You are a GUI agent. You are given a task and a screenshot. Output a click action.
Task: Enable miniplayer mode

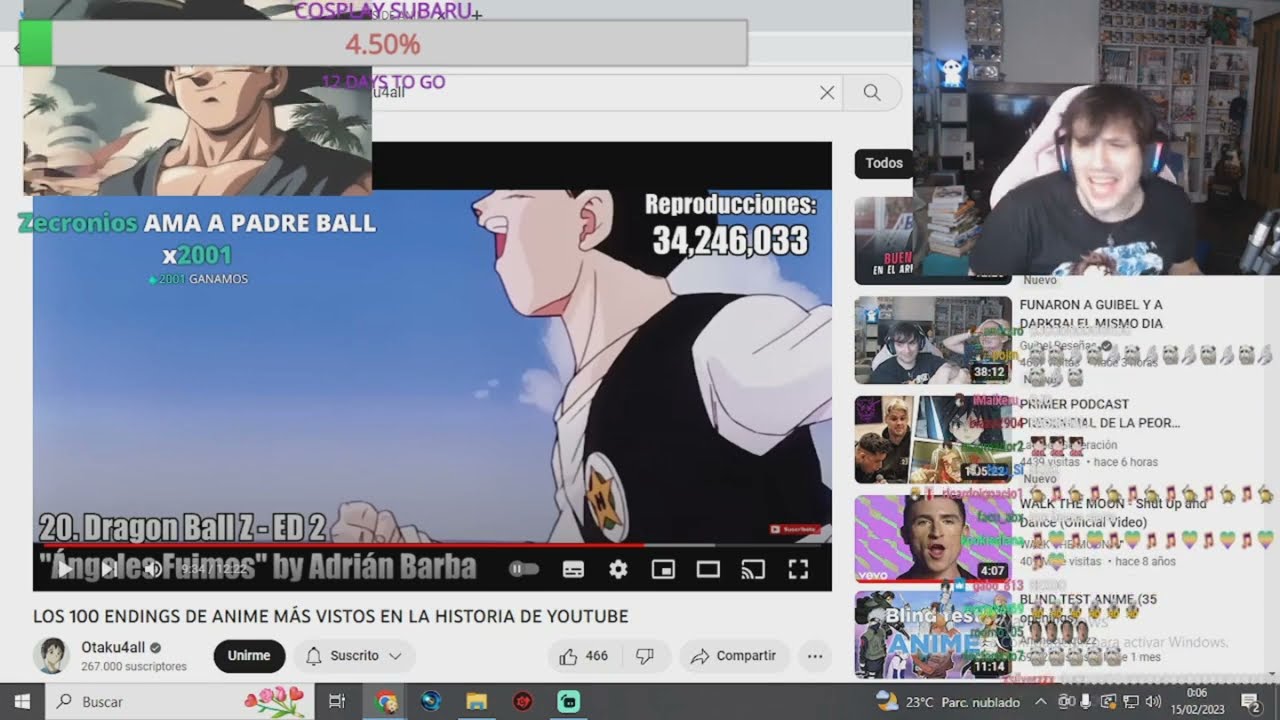[x=663, y=569]
